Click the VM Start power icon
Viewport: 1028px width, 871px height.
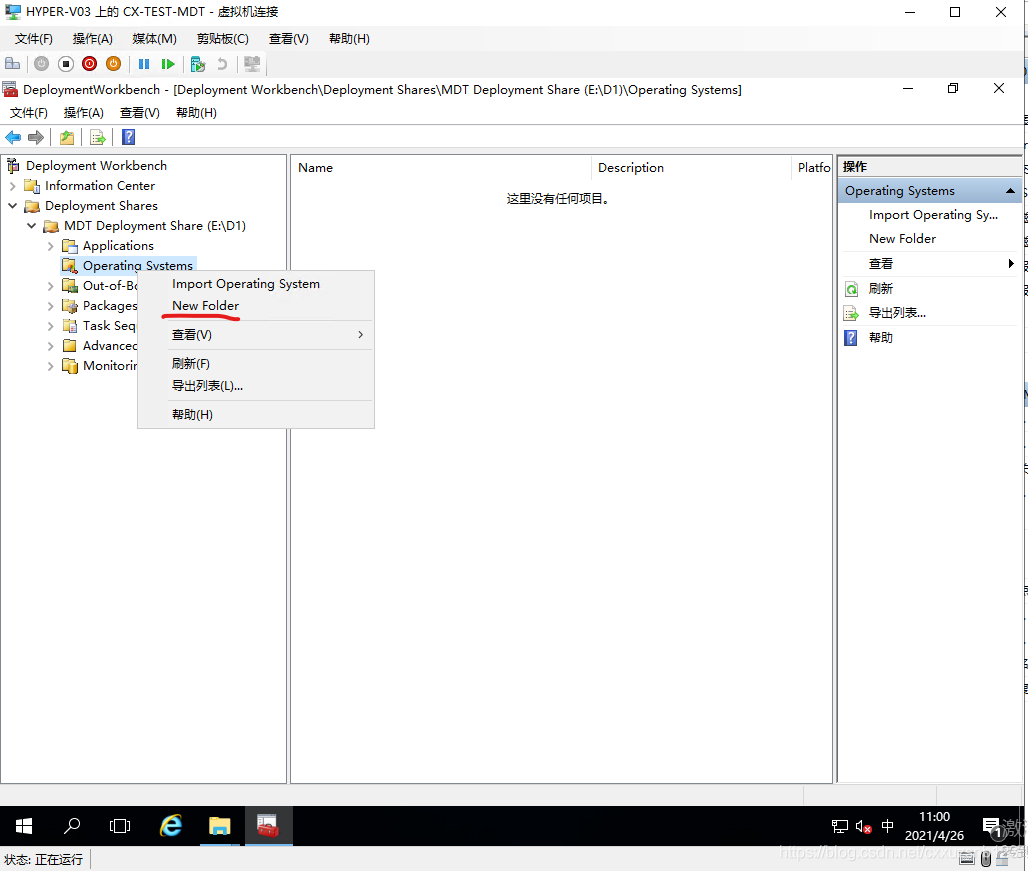pyautogui.click(x=41, y=64)
